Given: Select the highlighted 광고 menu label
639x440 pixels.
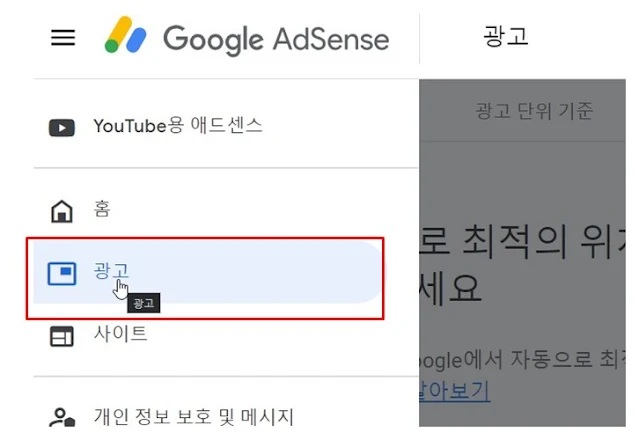Looking at the screenshot, I should click(x=111, y=271).
